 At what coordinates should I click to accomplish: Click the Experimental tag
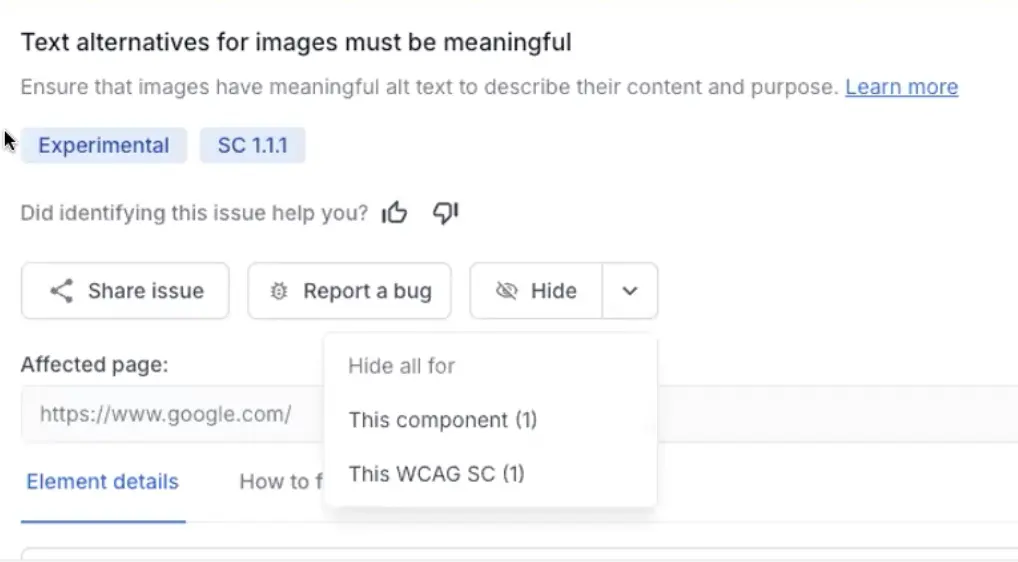103,145
